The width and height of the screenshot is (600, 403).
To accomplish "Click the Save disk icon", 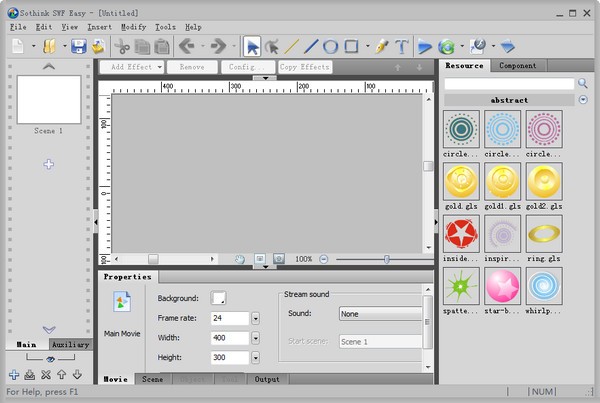I will click(77, 46).
